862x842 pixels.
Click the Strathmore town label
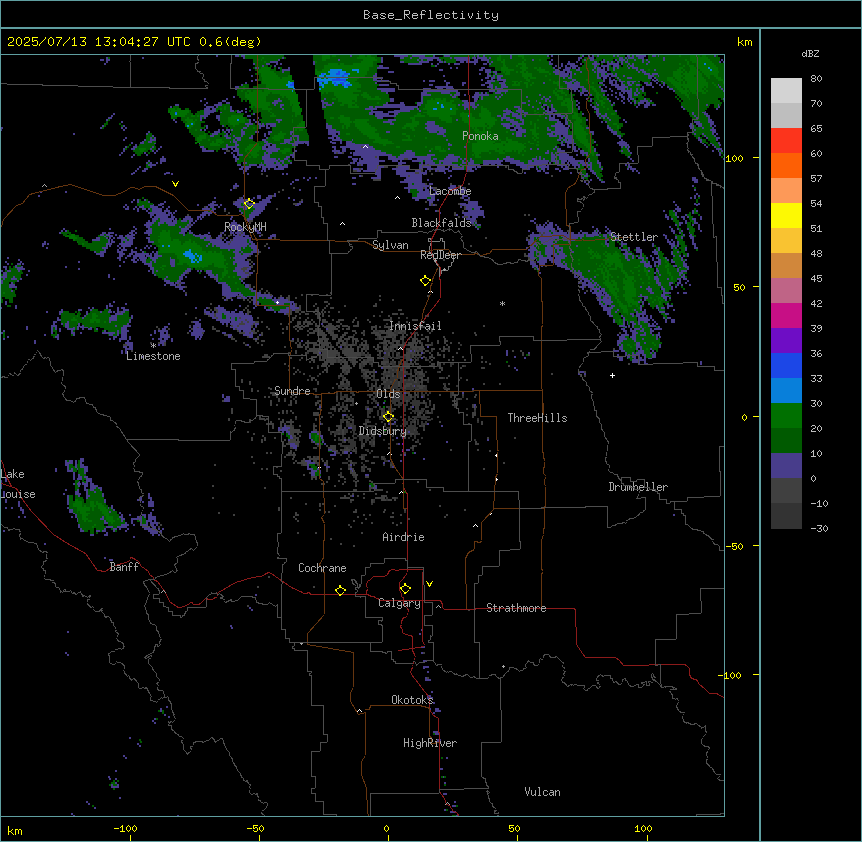pos(516,608)
